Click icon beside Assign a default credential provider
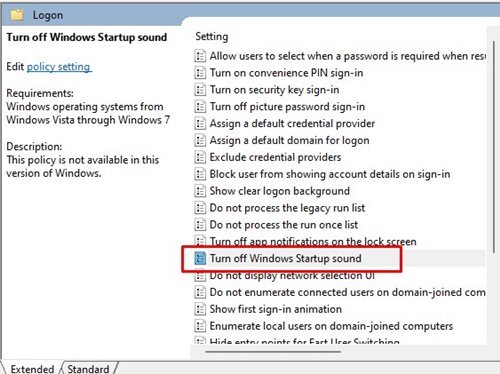This screenshot has height=374, width=500. pyautogui.click(x=200, y=123)
